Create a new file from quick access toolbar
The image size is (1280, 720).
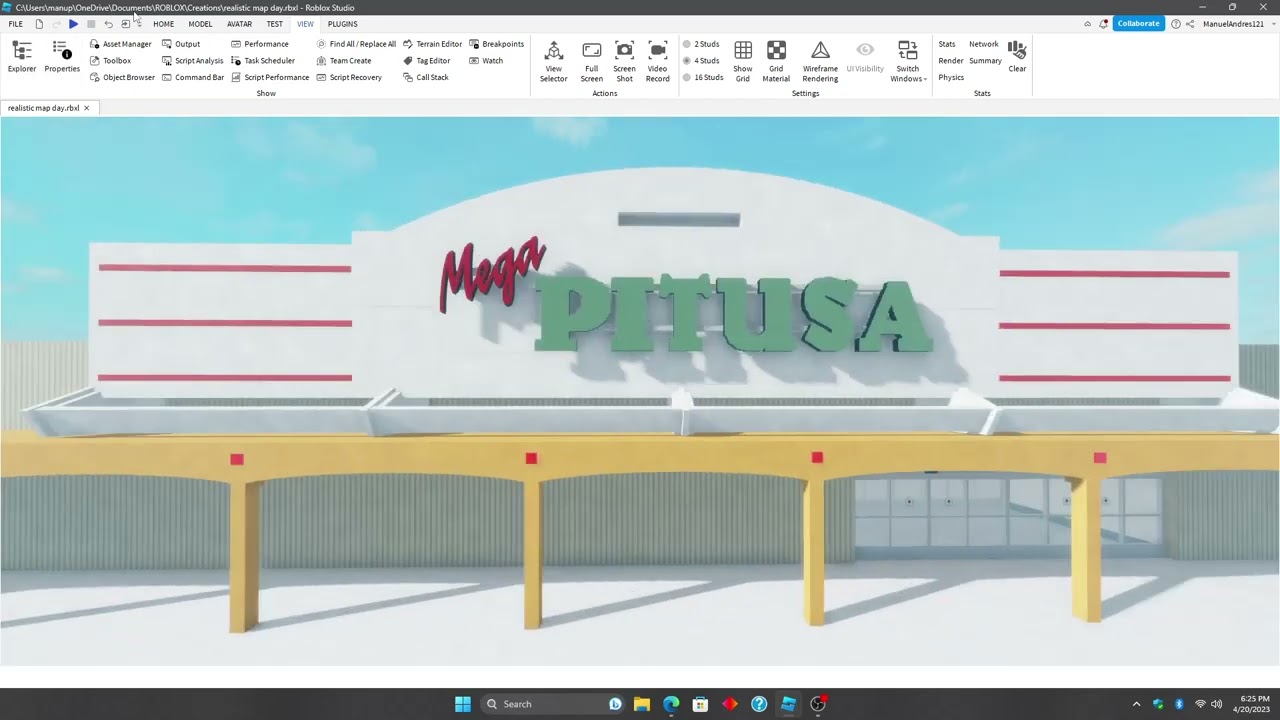click(x=39, y=24)
